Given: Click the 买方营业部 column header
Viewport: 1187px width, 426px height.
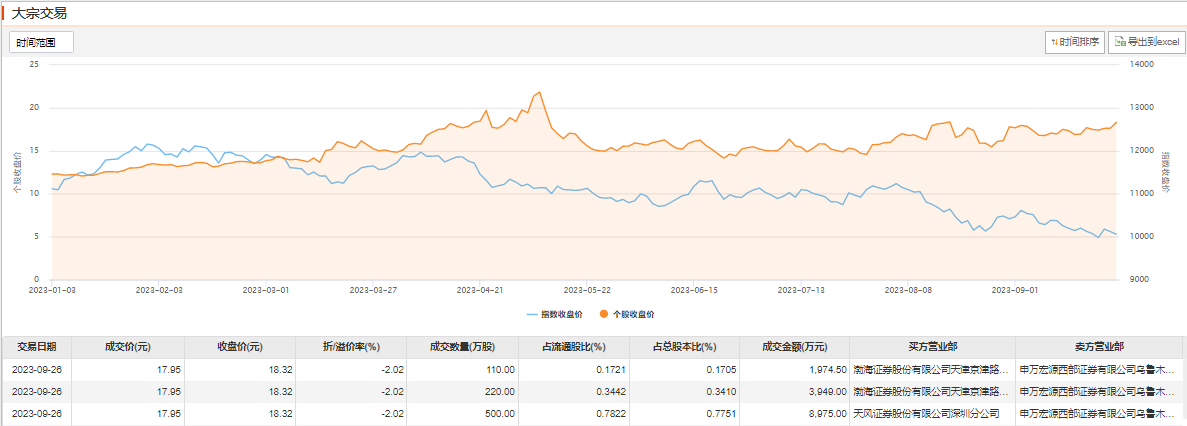Looking at the screenshot, I should (932, 347).
